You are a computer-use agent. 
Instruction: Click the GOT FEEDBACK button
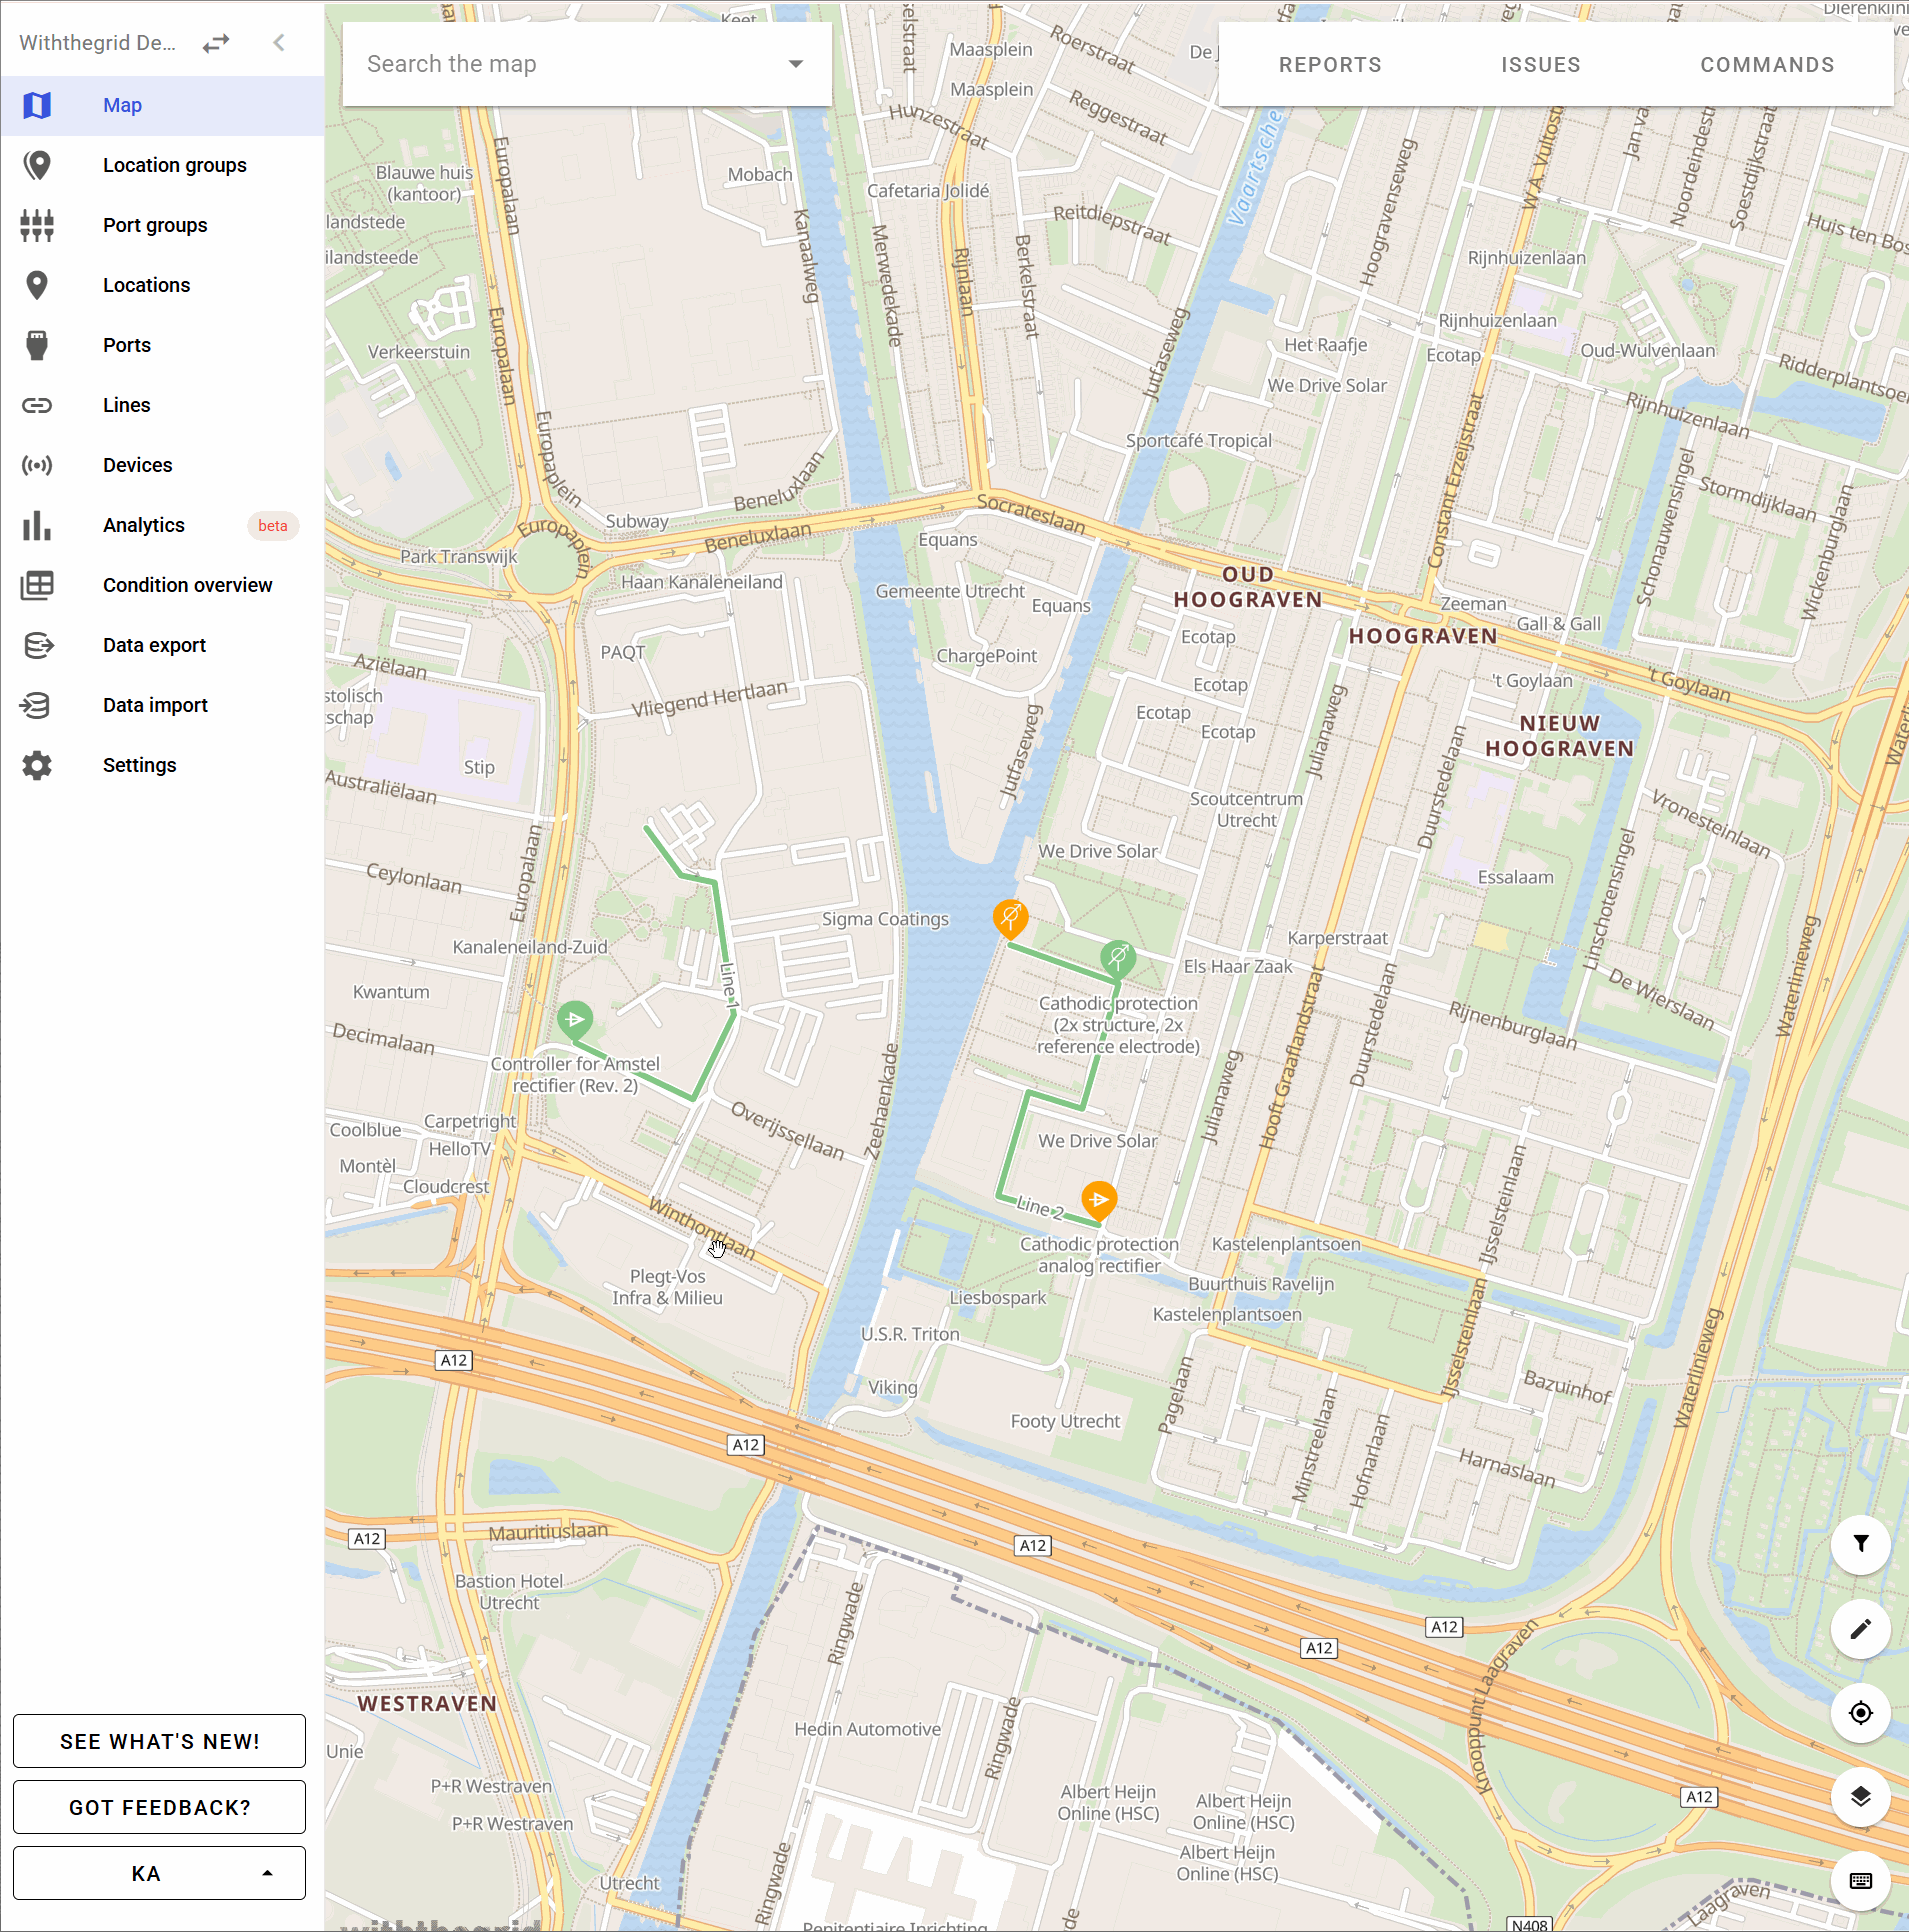point(159,1807)
